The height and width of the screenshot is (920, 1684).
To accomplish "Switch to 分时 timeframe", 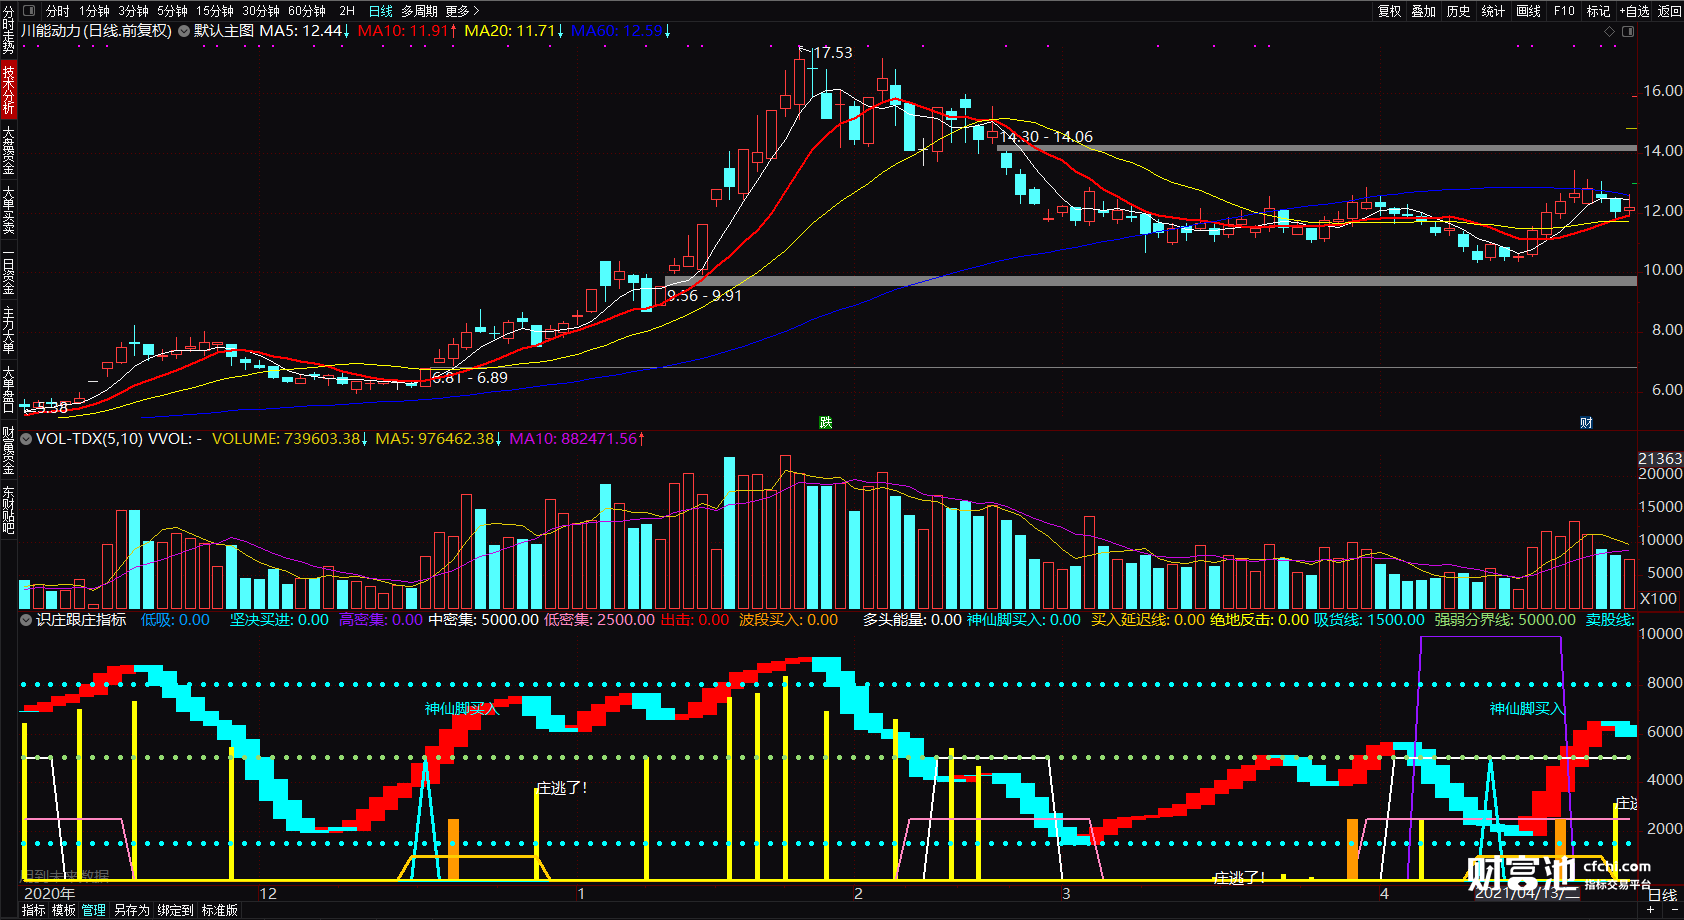I will pos(58,11).
